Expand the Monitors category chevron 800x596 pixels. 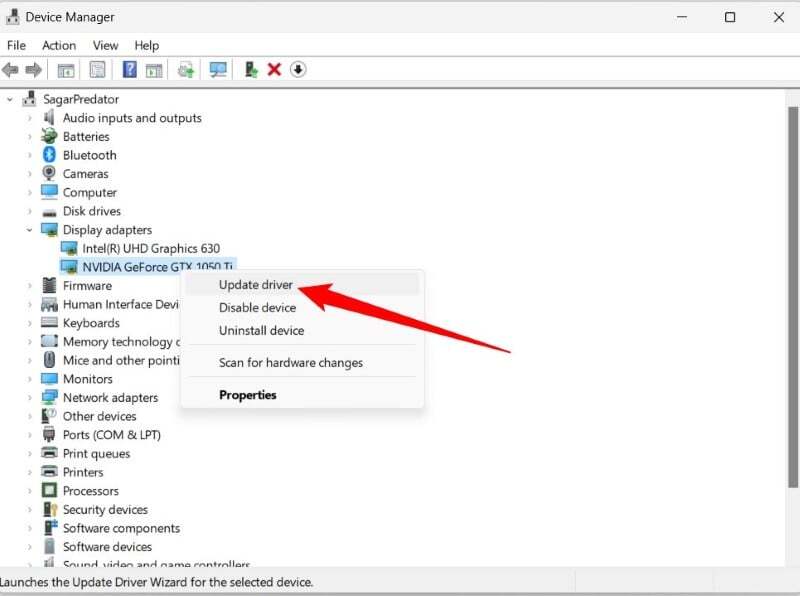pos(30,379)
